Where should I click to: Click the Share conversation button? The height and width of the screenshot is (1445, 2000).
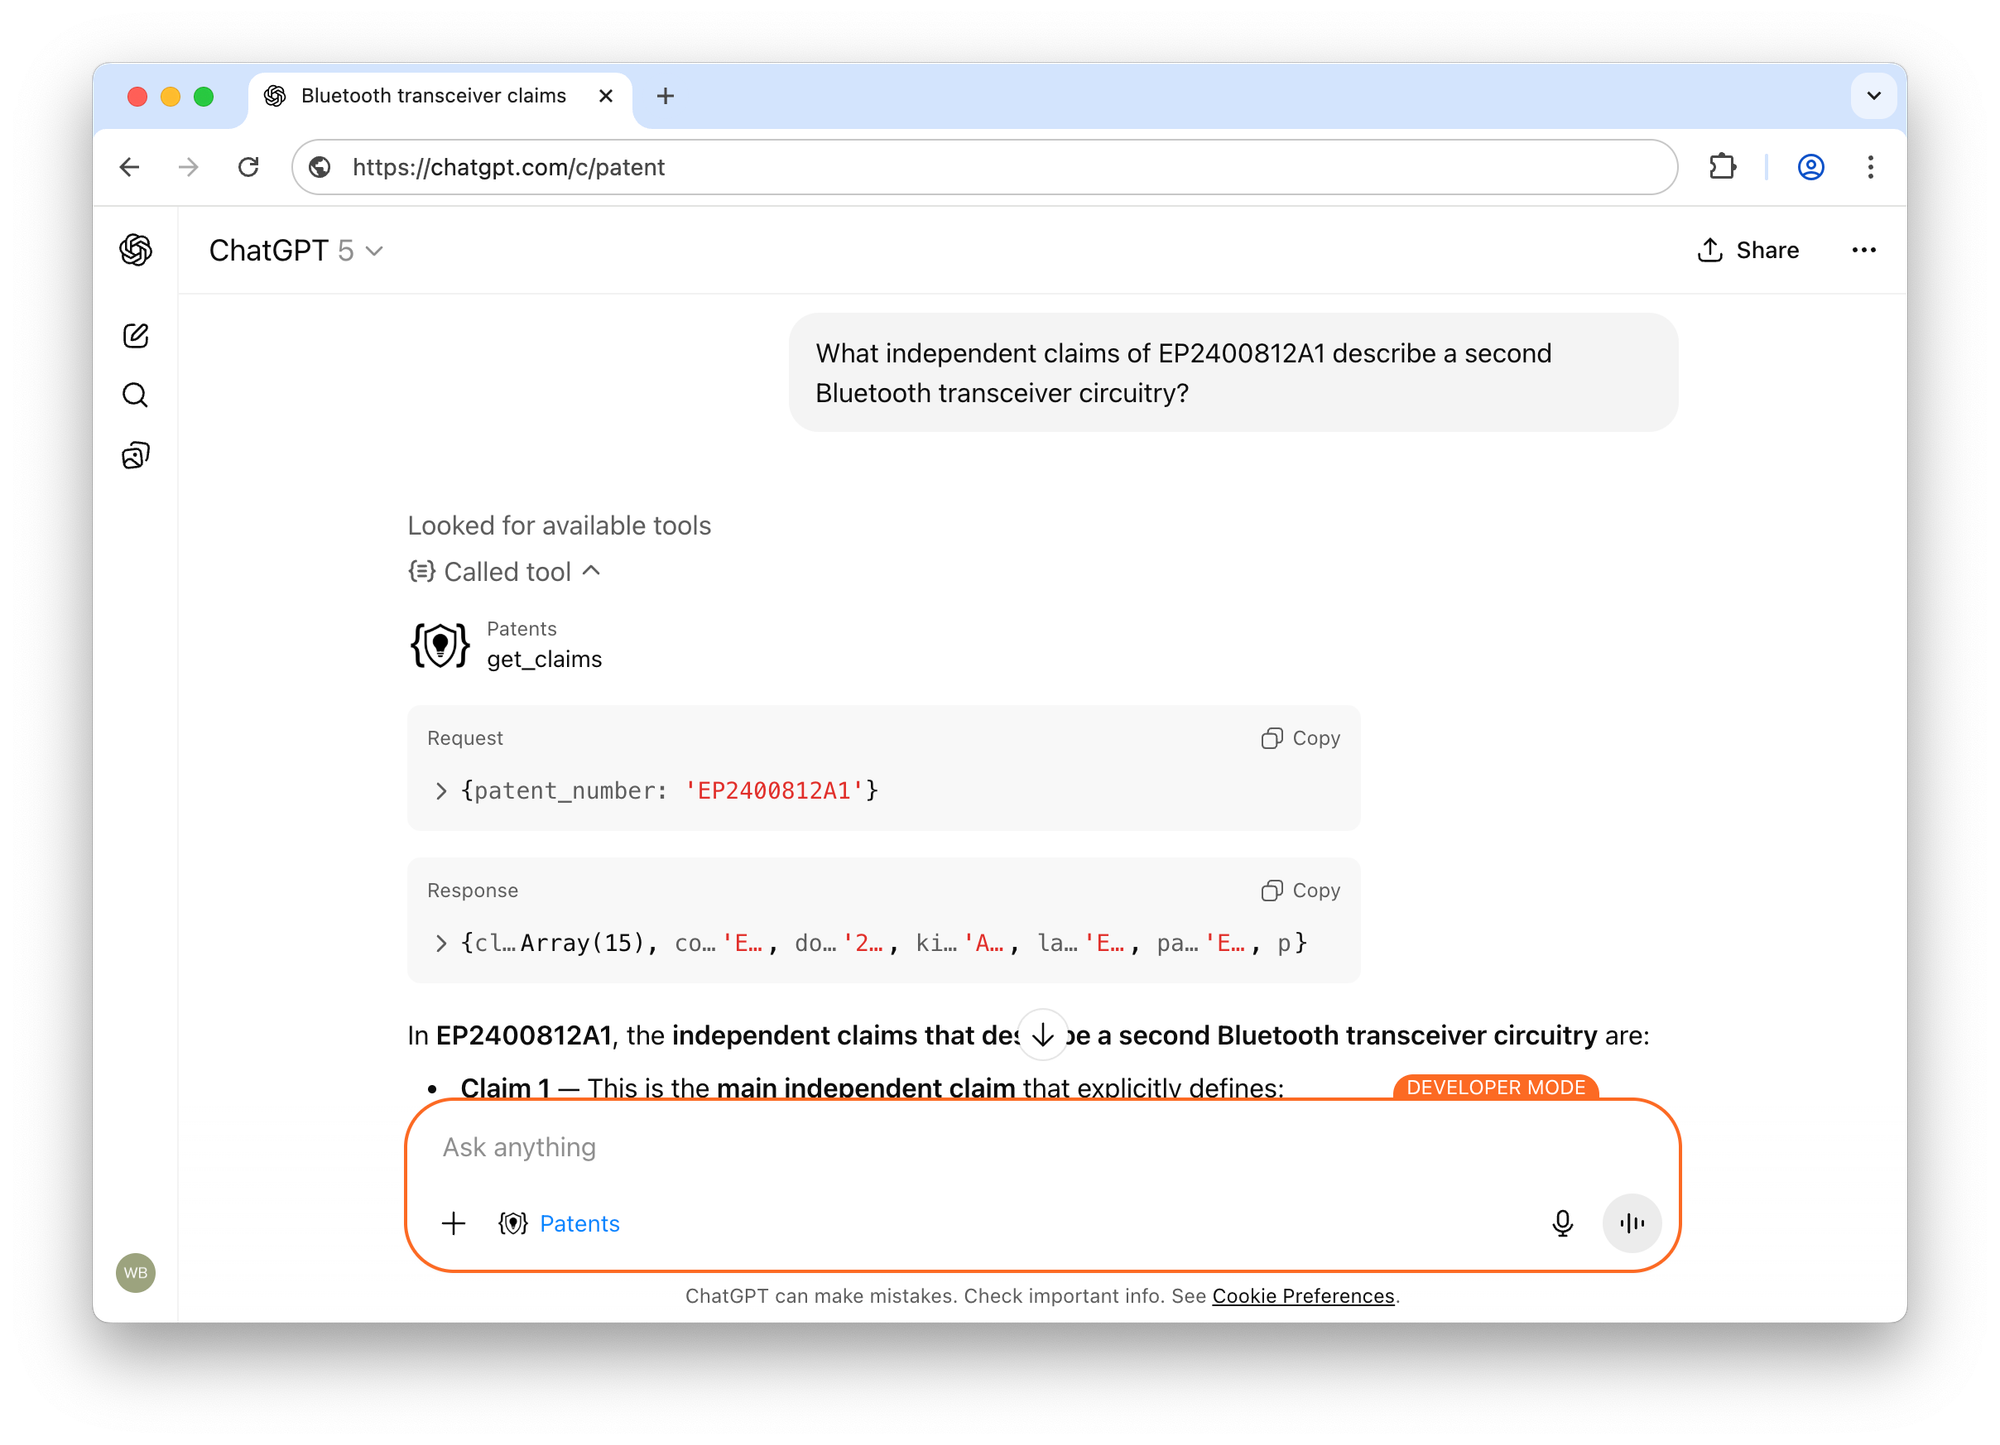[1748, 250]
